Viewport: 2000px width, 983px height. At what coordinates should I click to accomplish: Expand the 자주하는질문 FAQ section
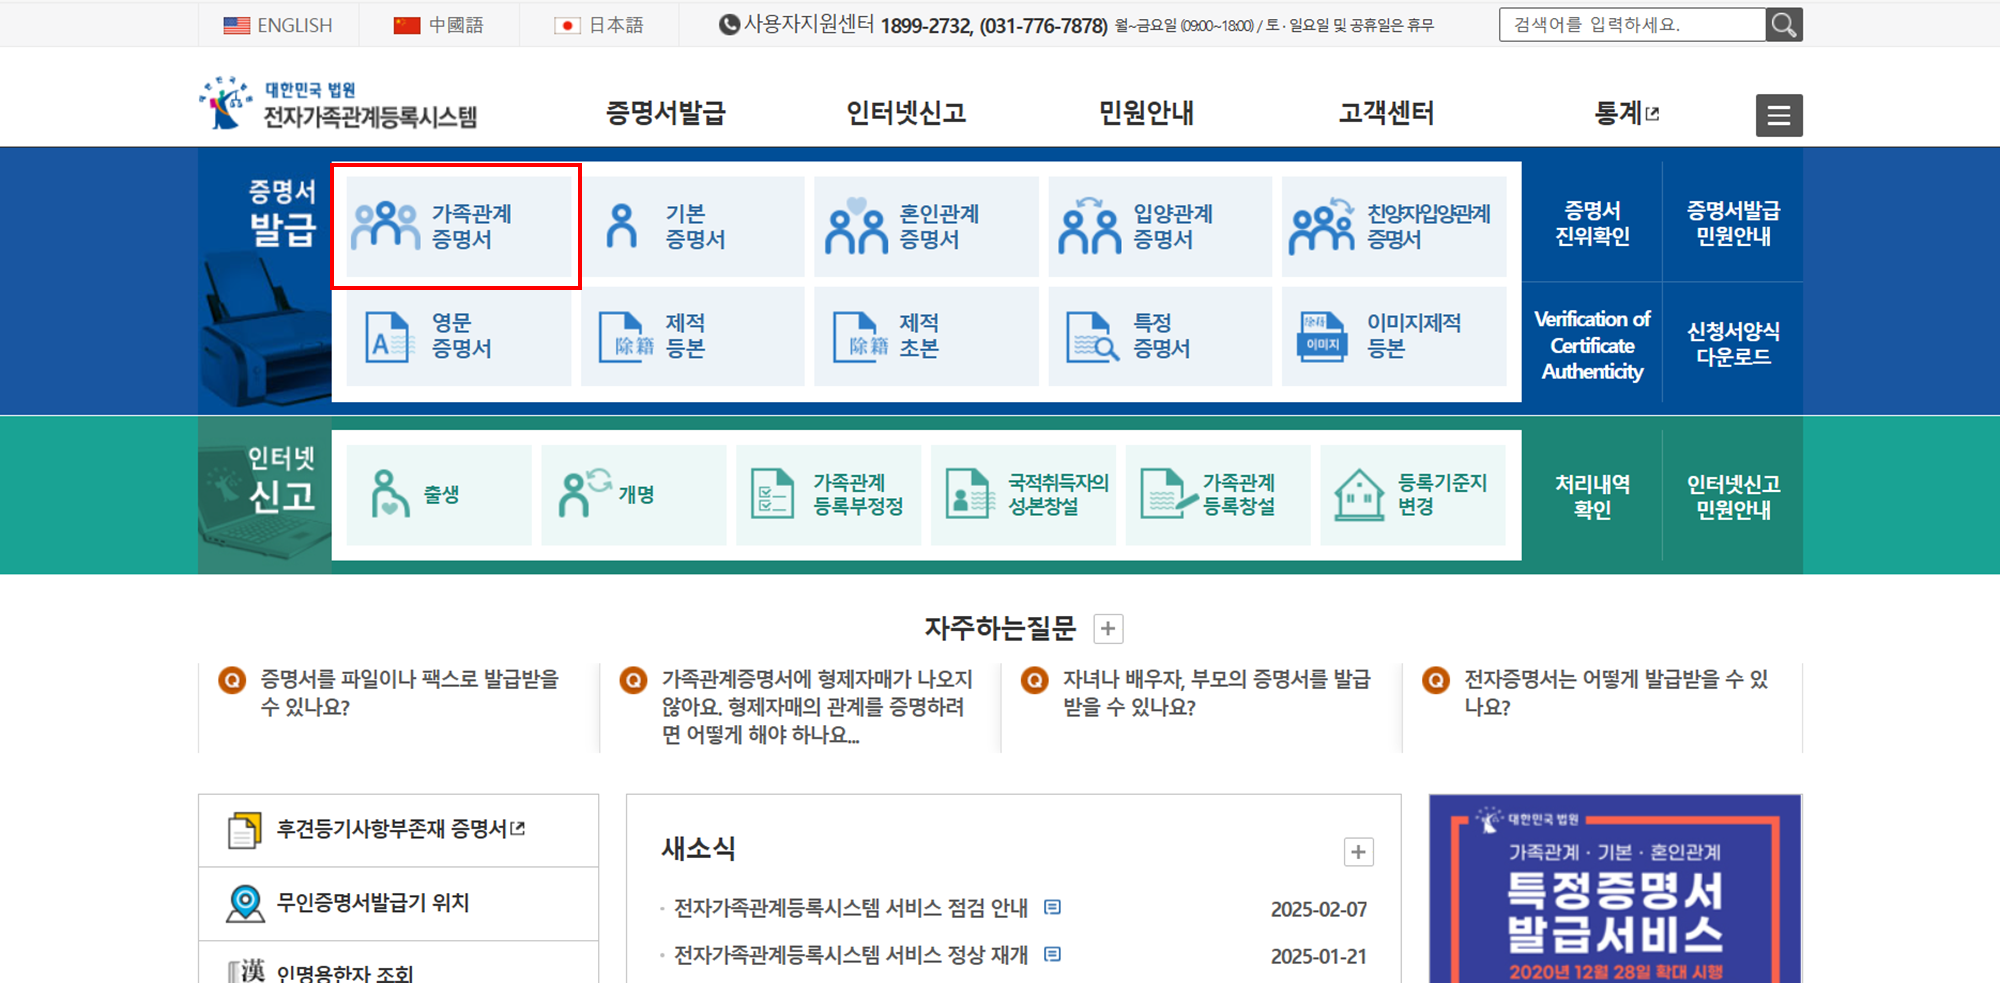tap(1108, 628)
